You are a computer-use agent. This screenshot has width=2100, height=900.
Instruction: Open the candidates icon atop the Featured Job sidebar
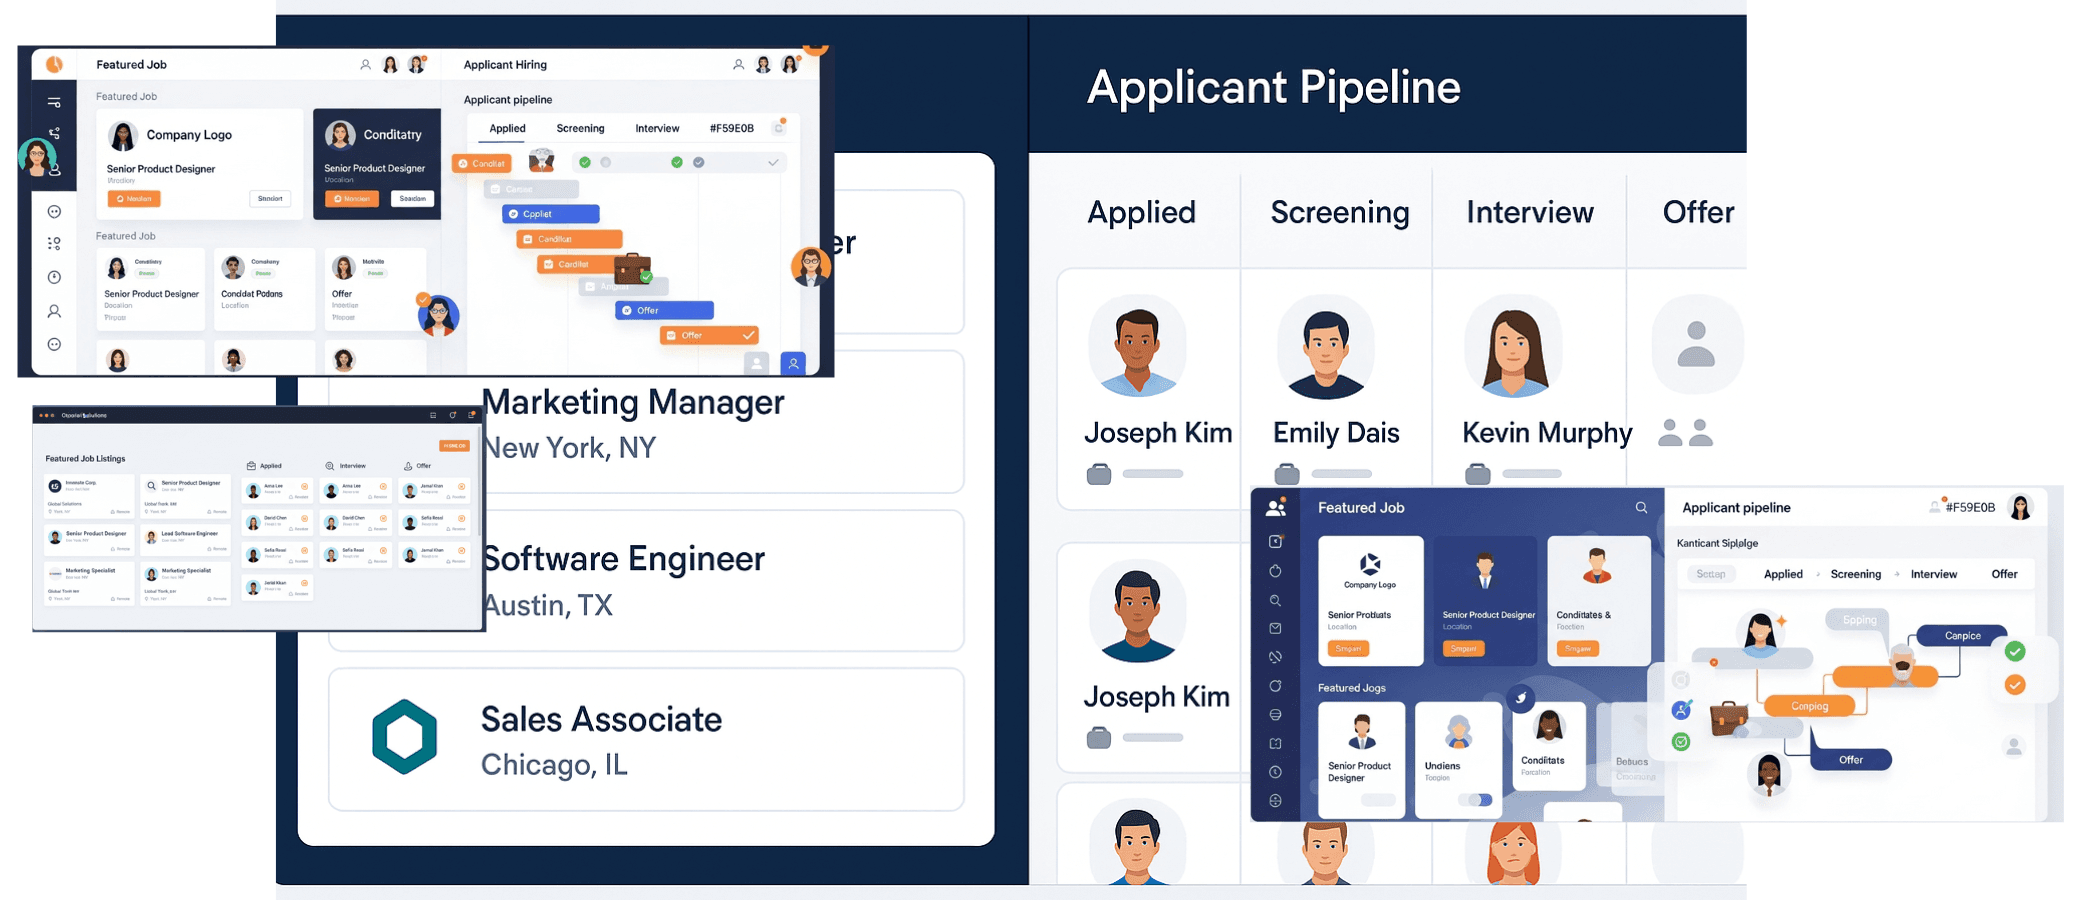point(1275,507)
